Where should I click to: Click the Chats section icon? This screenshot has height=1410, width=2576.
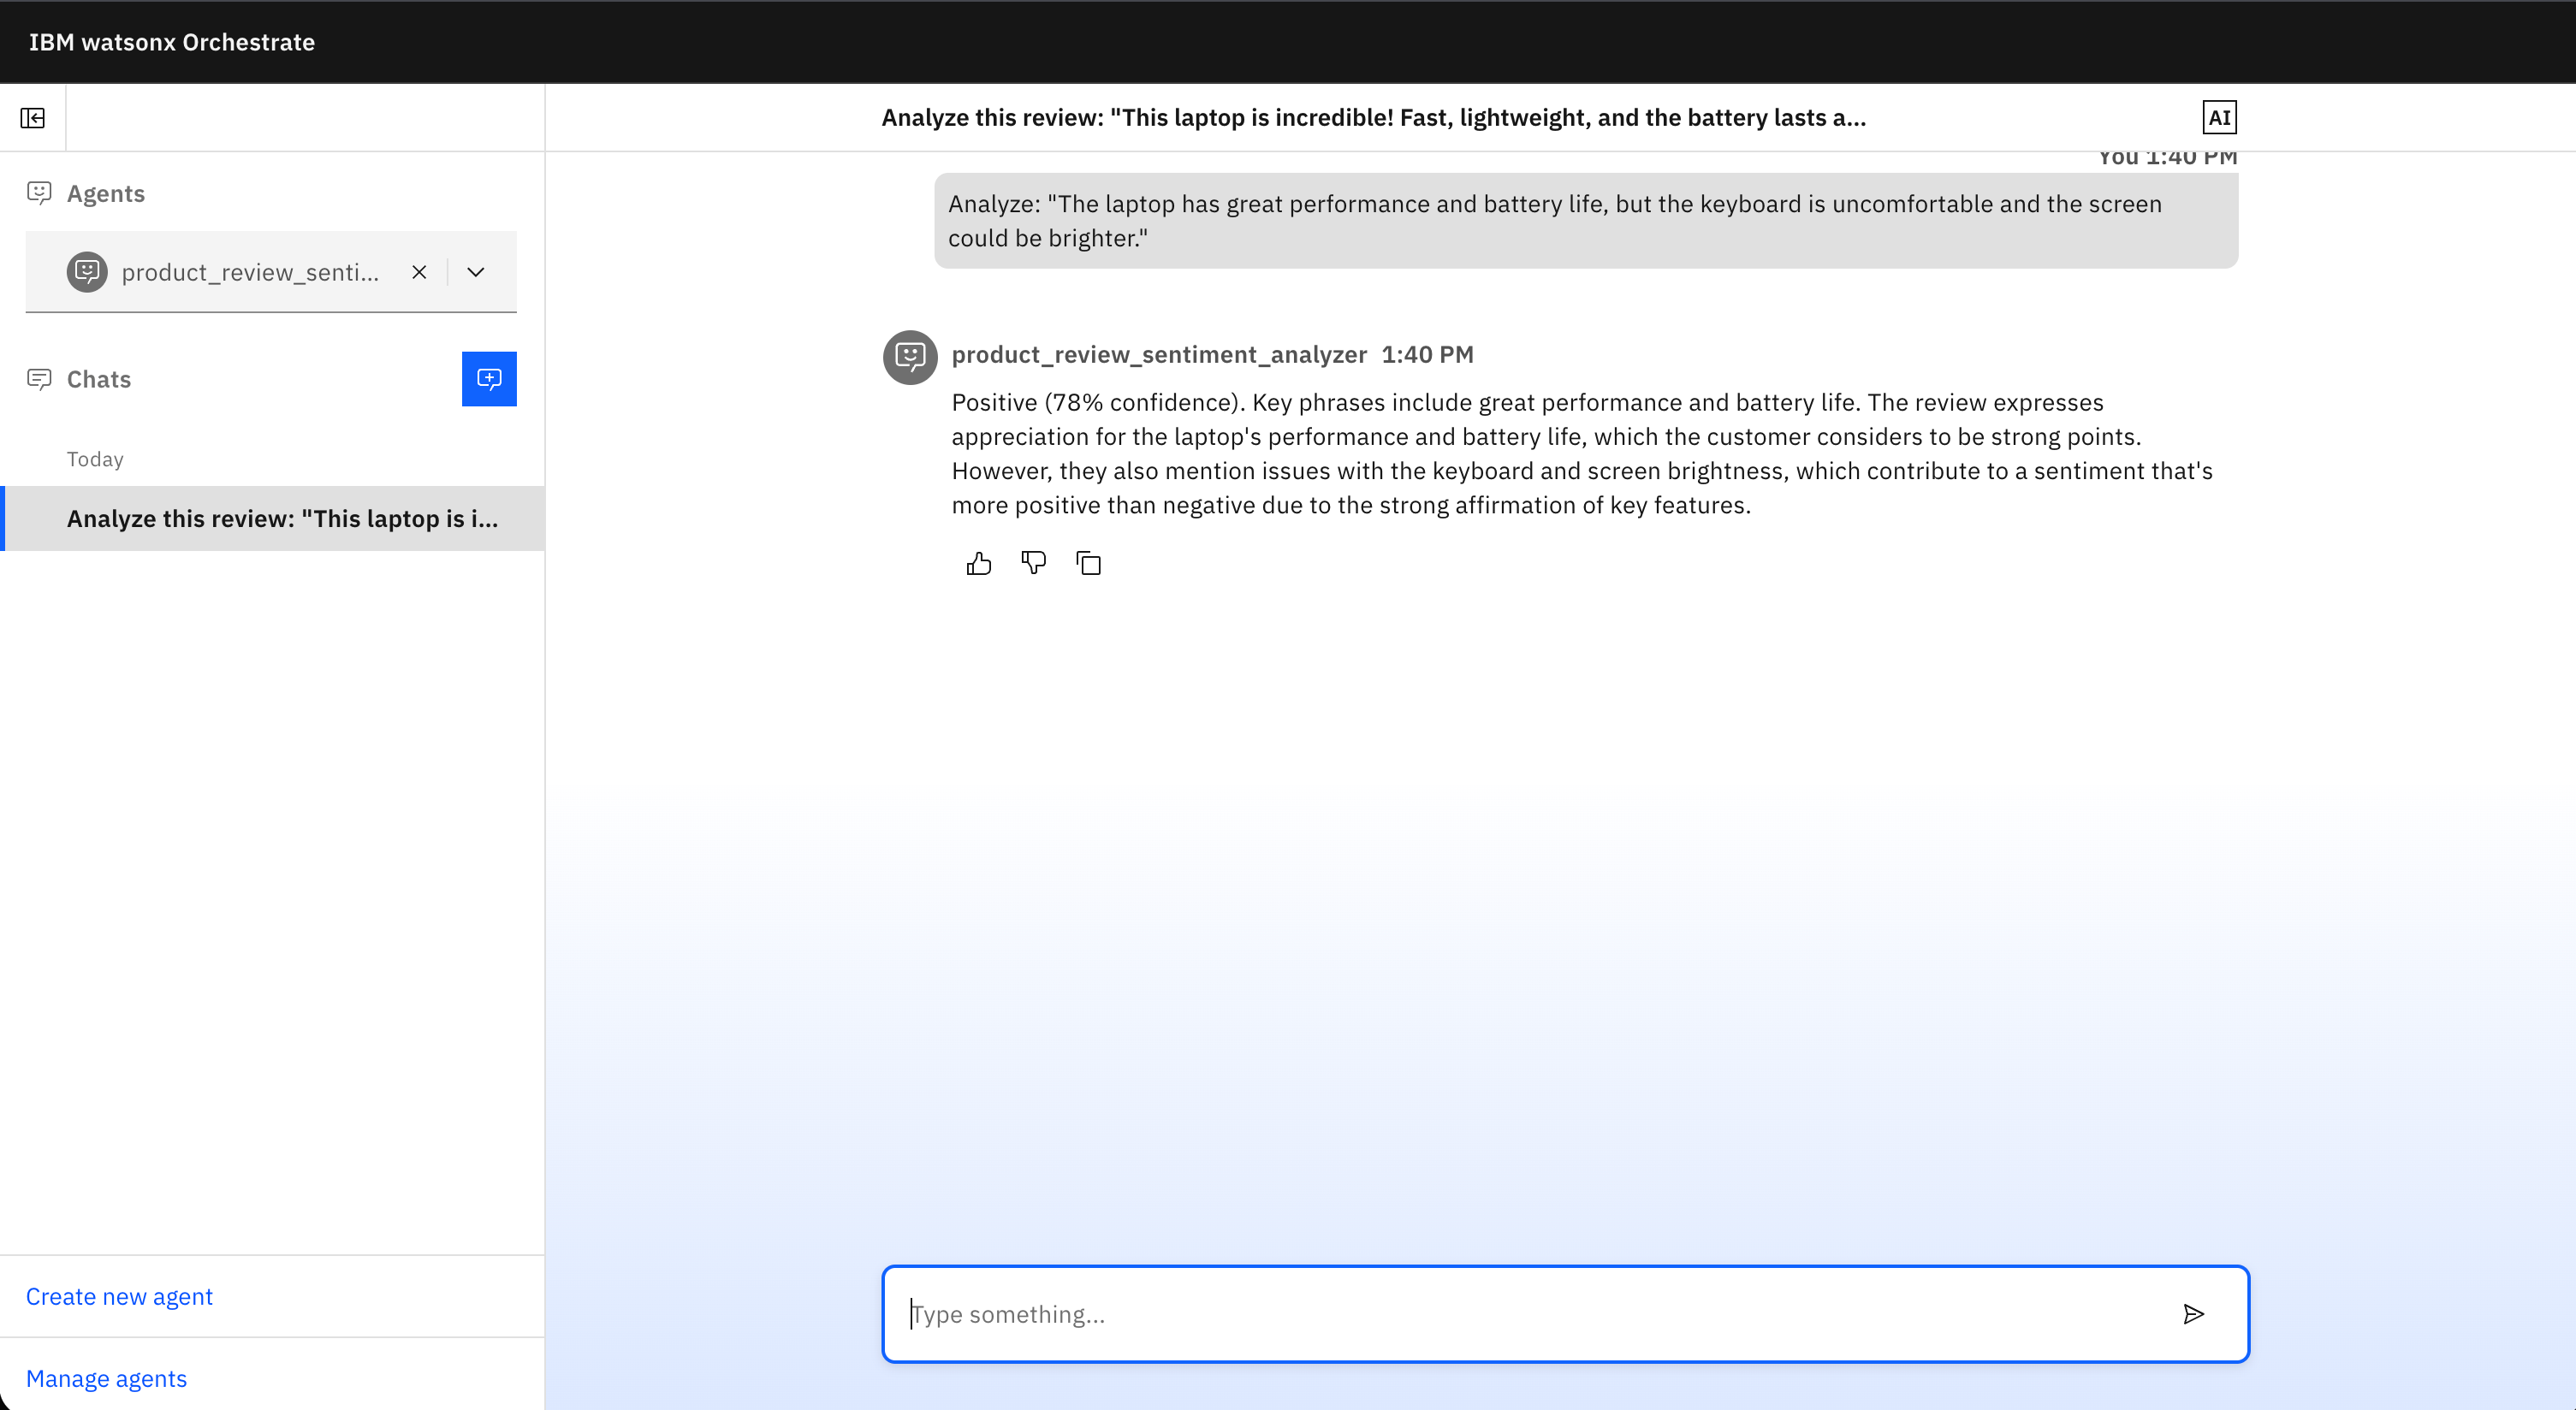[39, 379]
